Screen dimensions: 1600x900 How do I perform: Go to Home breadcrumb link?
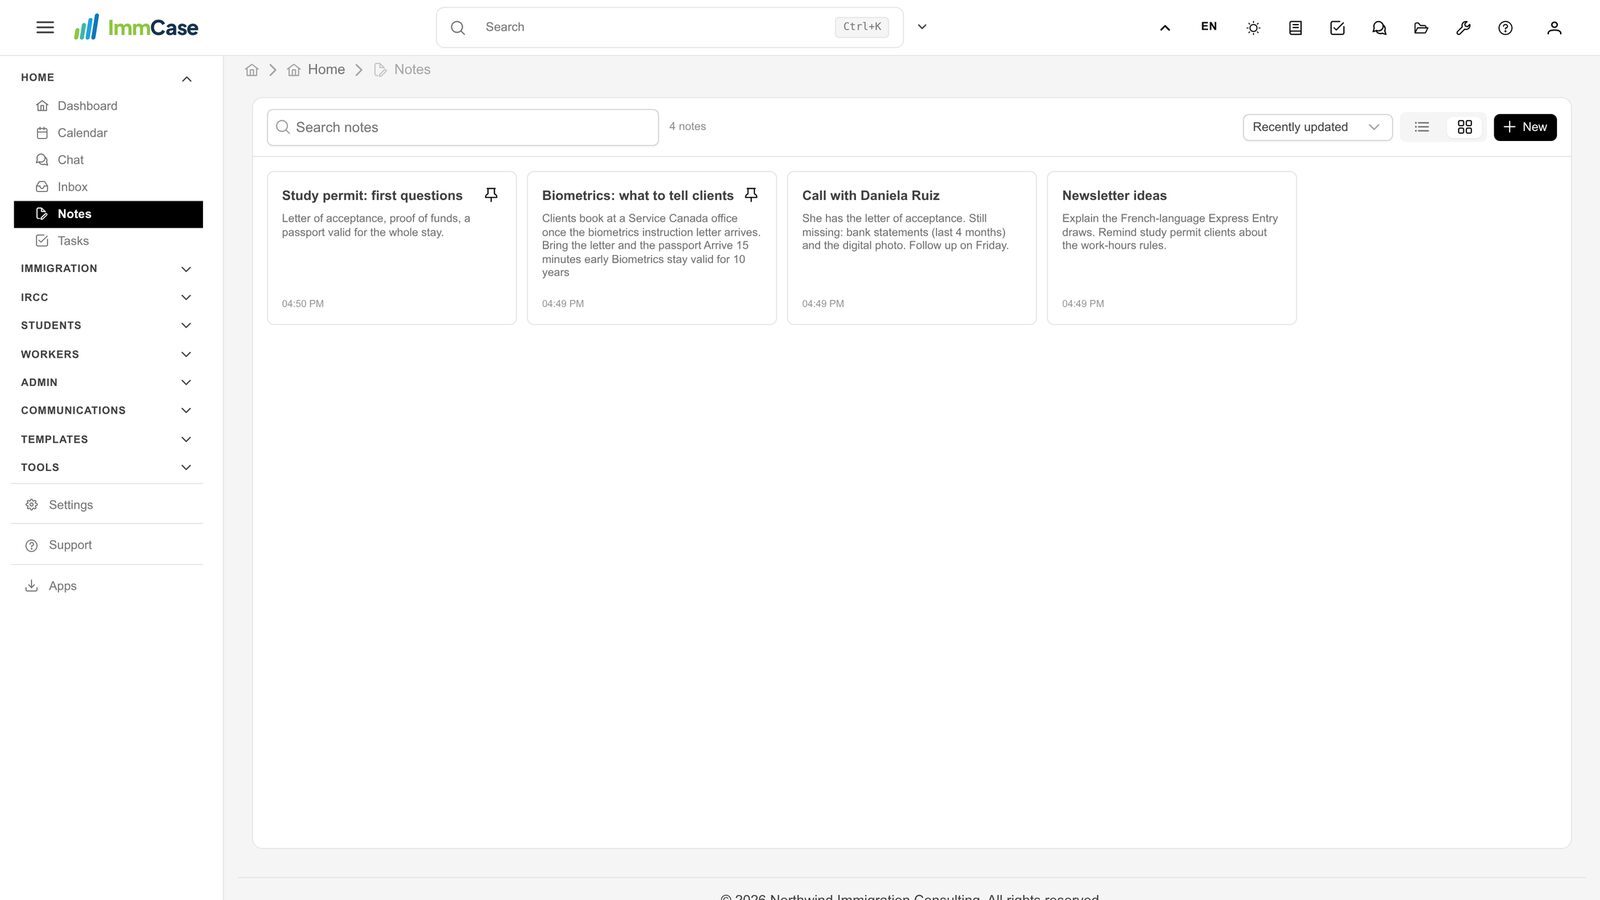click(316, 70)
